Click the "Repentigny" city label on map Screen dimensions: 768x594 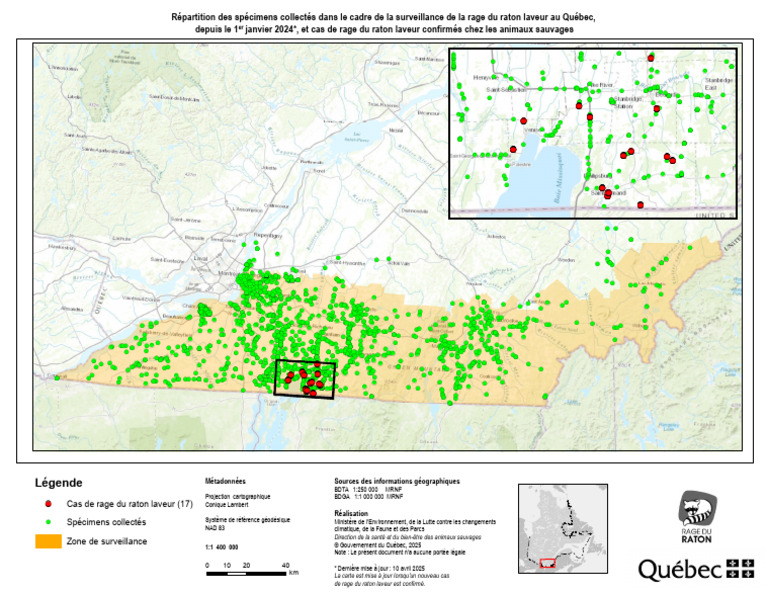click(x=268, y=235)
